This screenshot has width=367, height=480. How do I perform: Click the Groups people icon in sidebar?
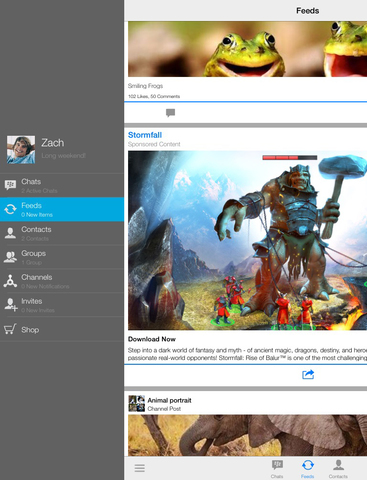(10, 257)
